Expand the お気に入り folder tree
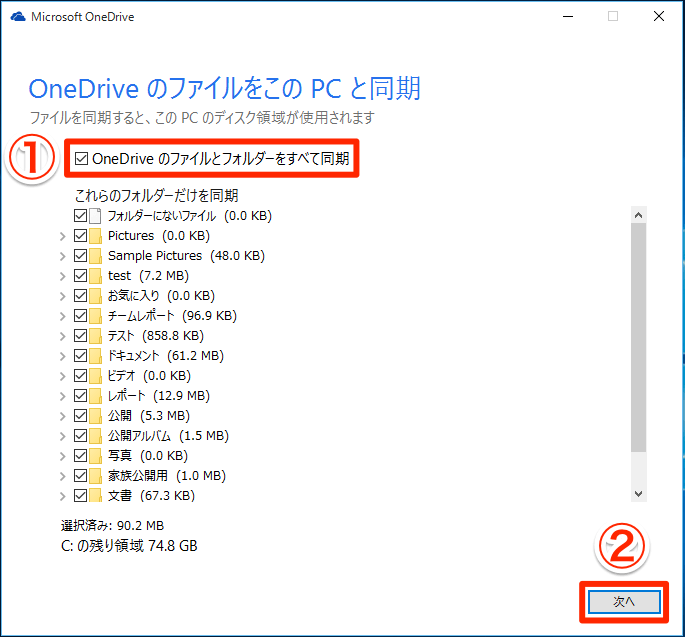685x637 pixels. click(62, 297)
